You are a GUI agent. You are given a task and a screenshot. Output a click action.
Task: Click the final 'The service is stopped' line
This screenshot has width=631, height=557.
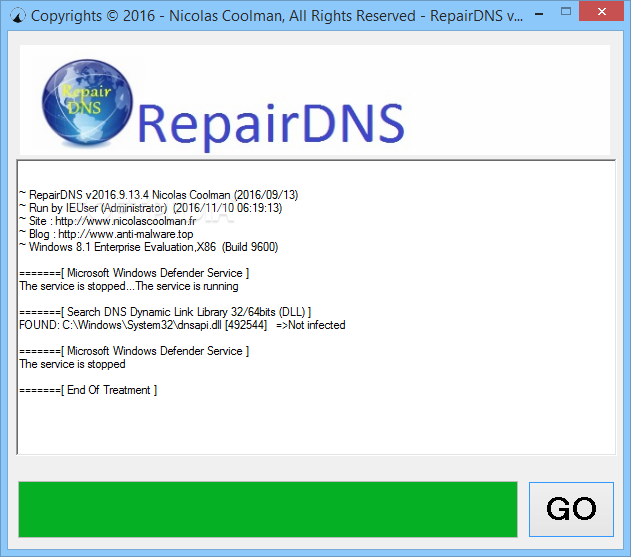[x=72, y=364]
